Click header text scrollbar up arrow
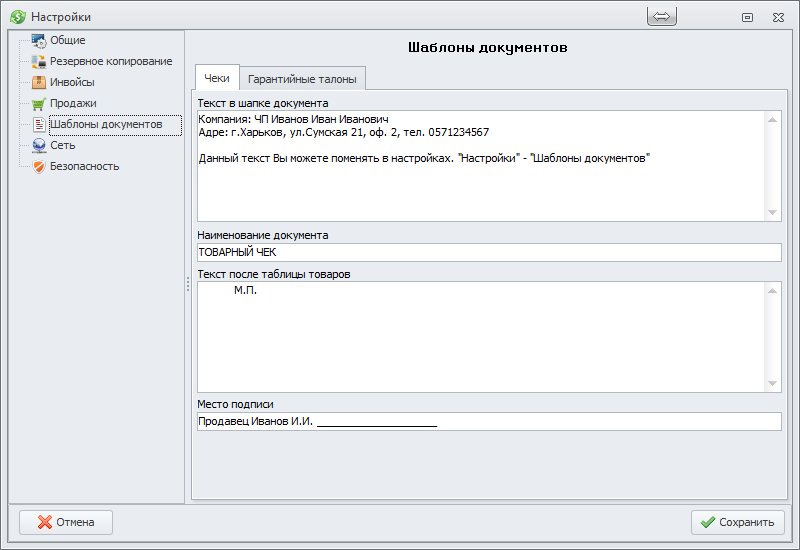The width and height of the screenshot is (800, 550). click(773, 119)
